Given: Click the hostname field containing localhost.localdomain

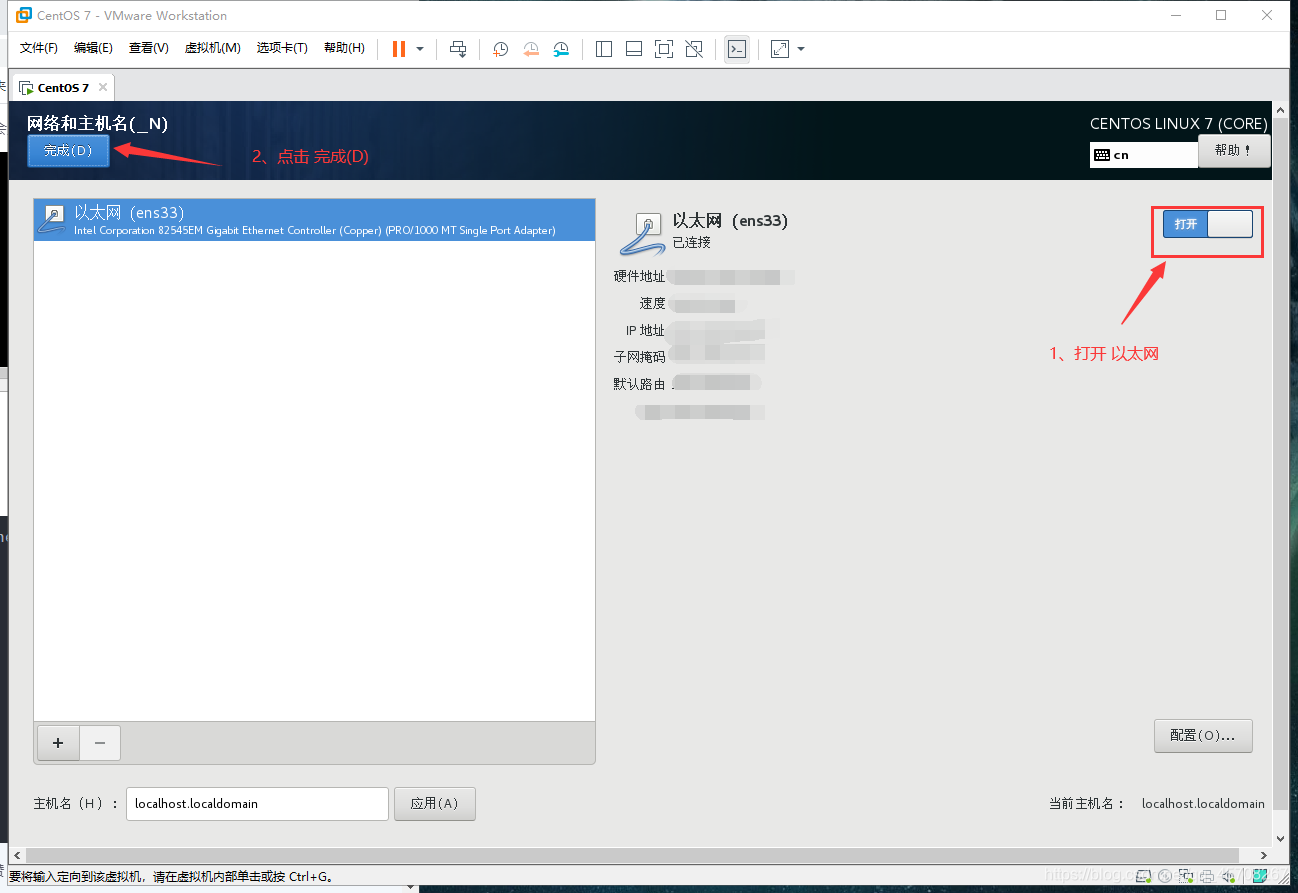Looking at the screenshot, I should click(257, 803).
